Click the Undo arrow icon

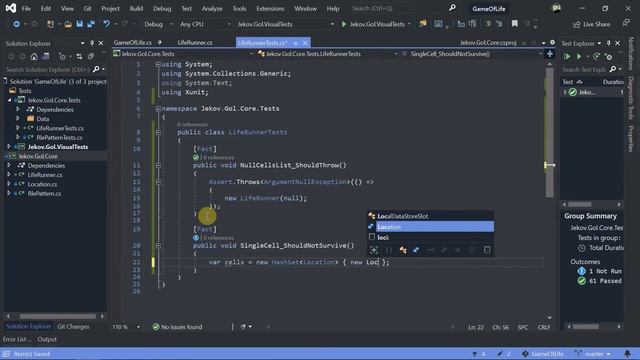(106, 24)
